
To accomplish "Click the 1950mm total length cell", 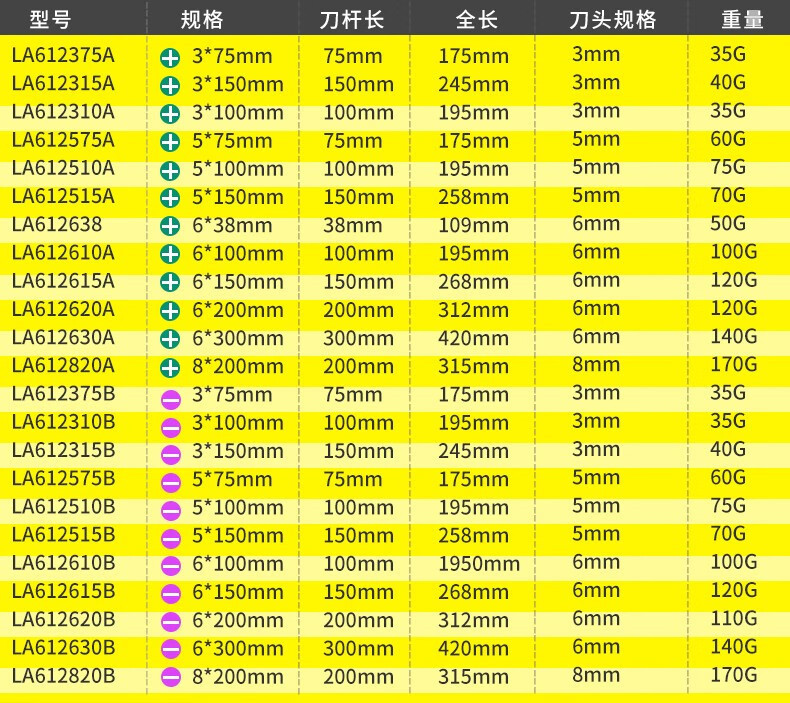I will click(479, 564).
